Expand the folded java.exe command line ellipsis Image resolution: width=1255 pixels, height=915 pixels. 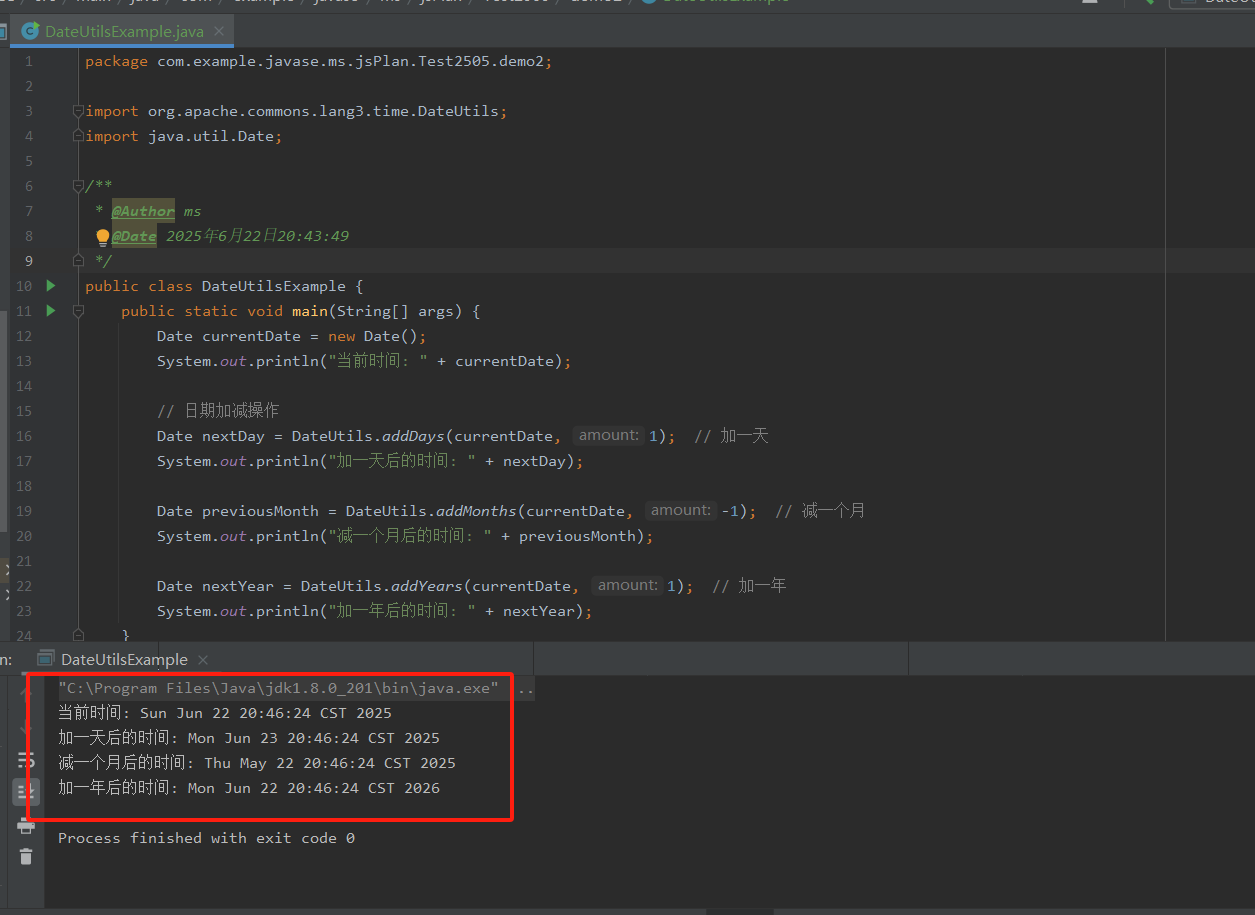click(524, 689)
